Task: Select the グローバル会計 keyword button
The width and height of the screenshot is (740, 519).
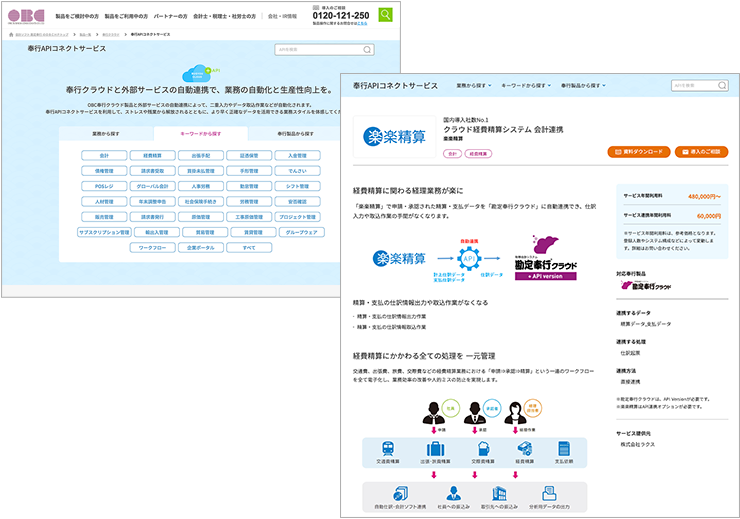Action: click(x=152, y=186)
